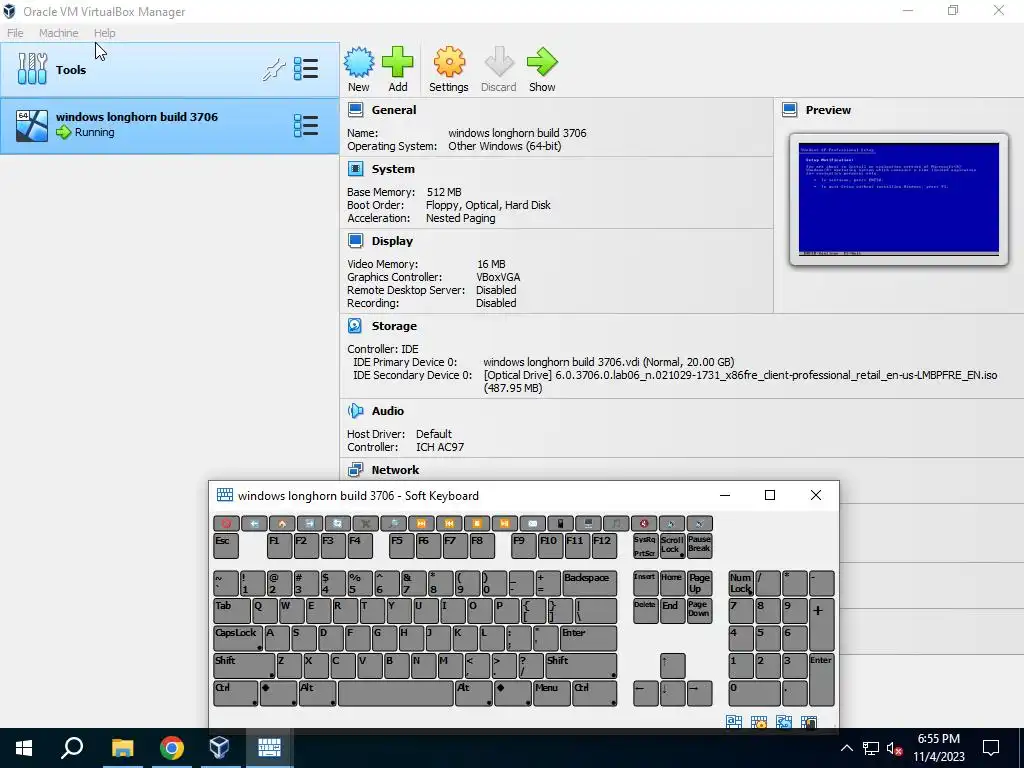Toggle the left Alt key
This screenshot has width=1024, height=768.
[317, 693]
